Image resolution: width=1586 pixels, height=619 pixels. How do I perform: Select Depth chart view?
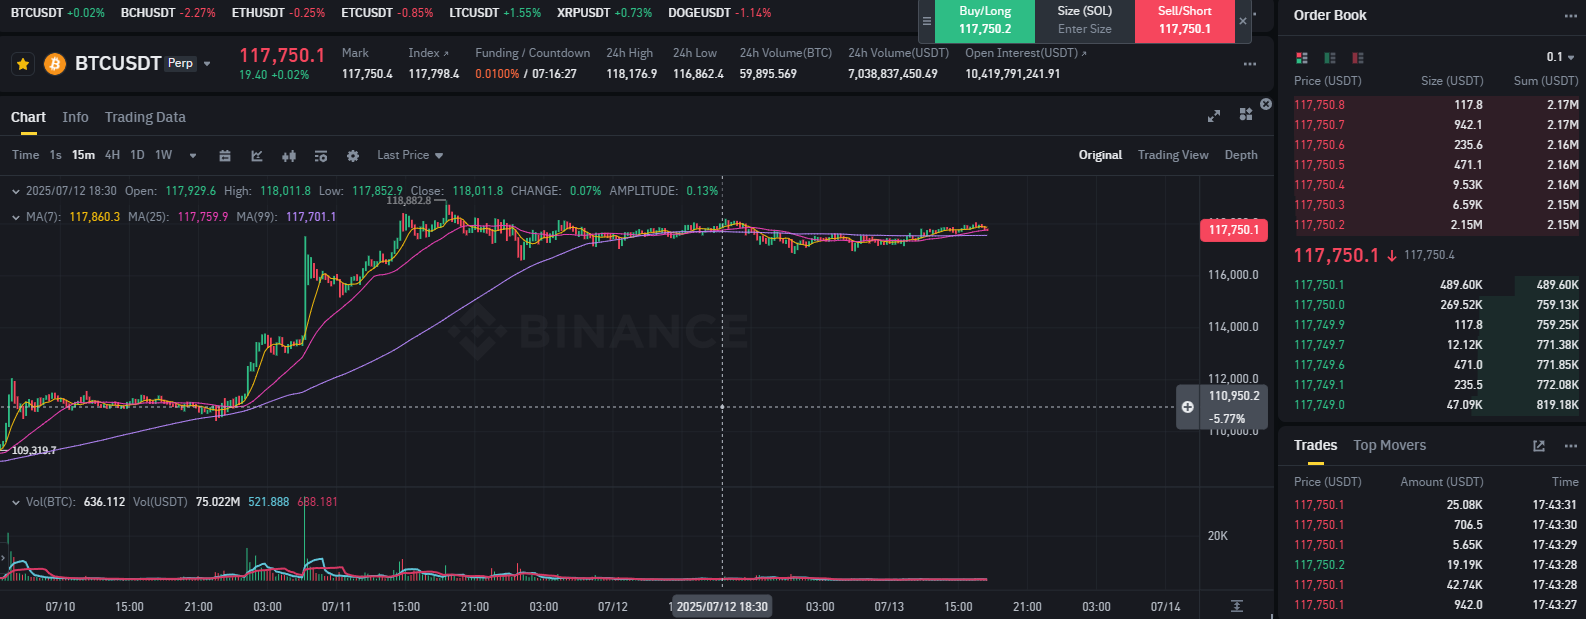coord(1241,155)
